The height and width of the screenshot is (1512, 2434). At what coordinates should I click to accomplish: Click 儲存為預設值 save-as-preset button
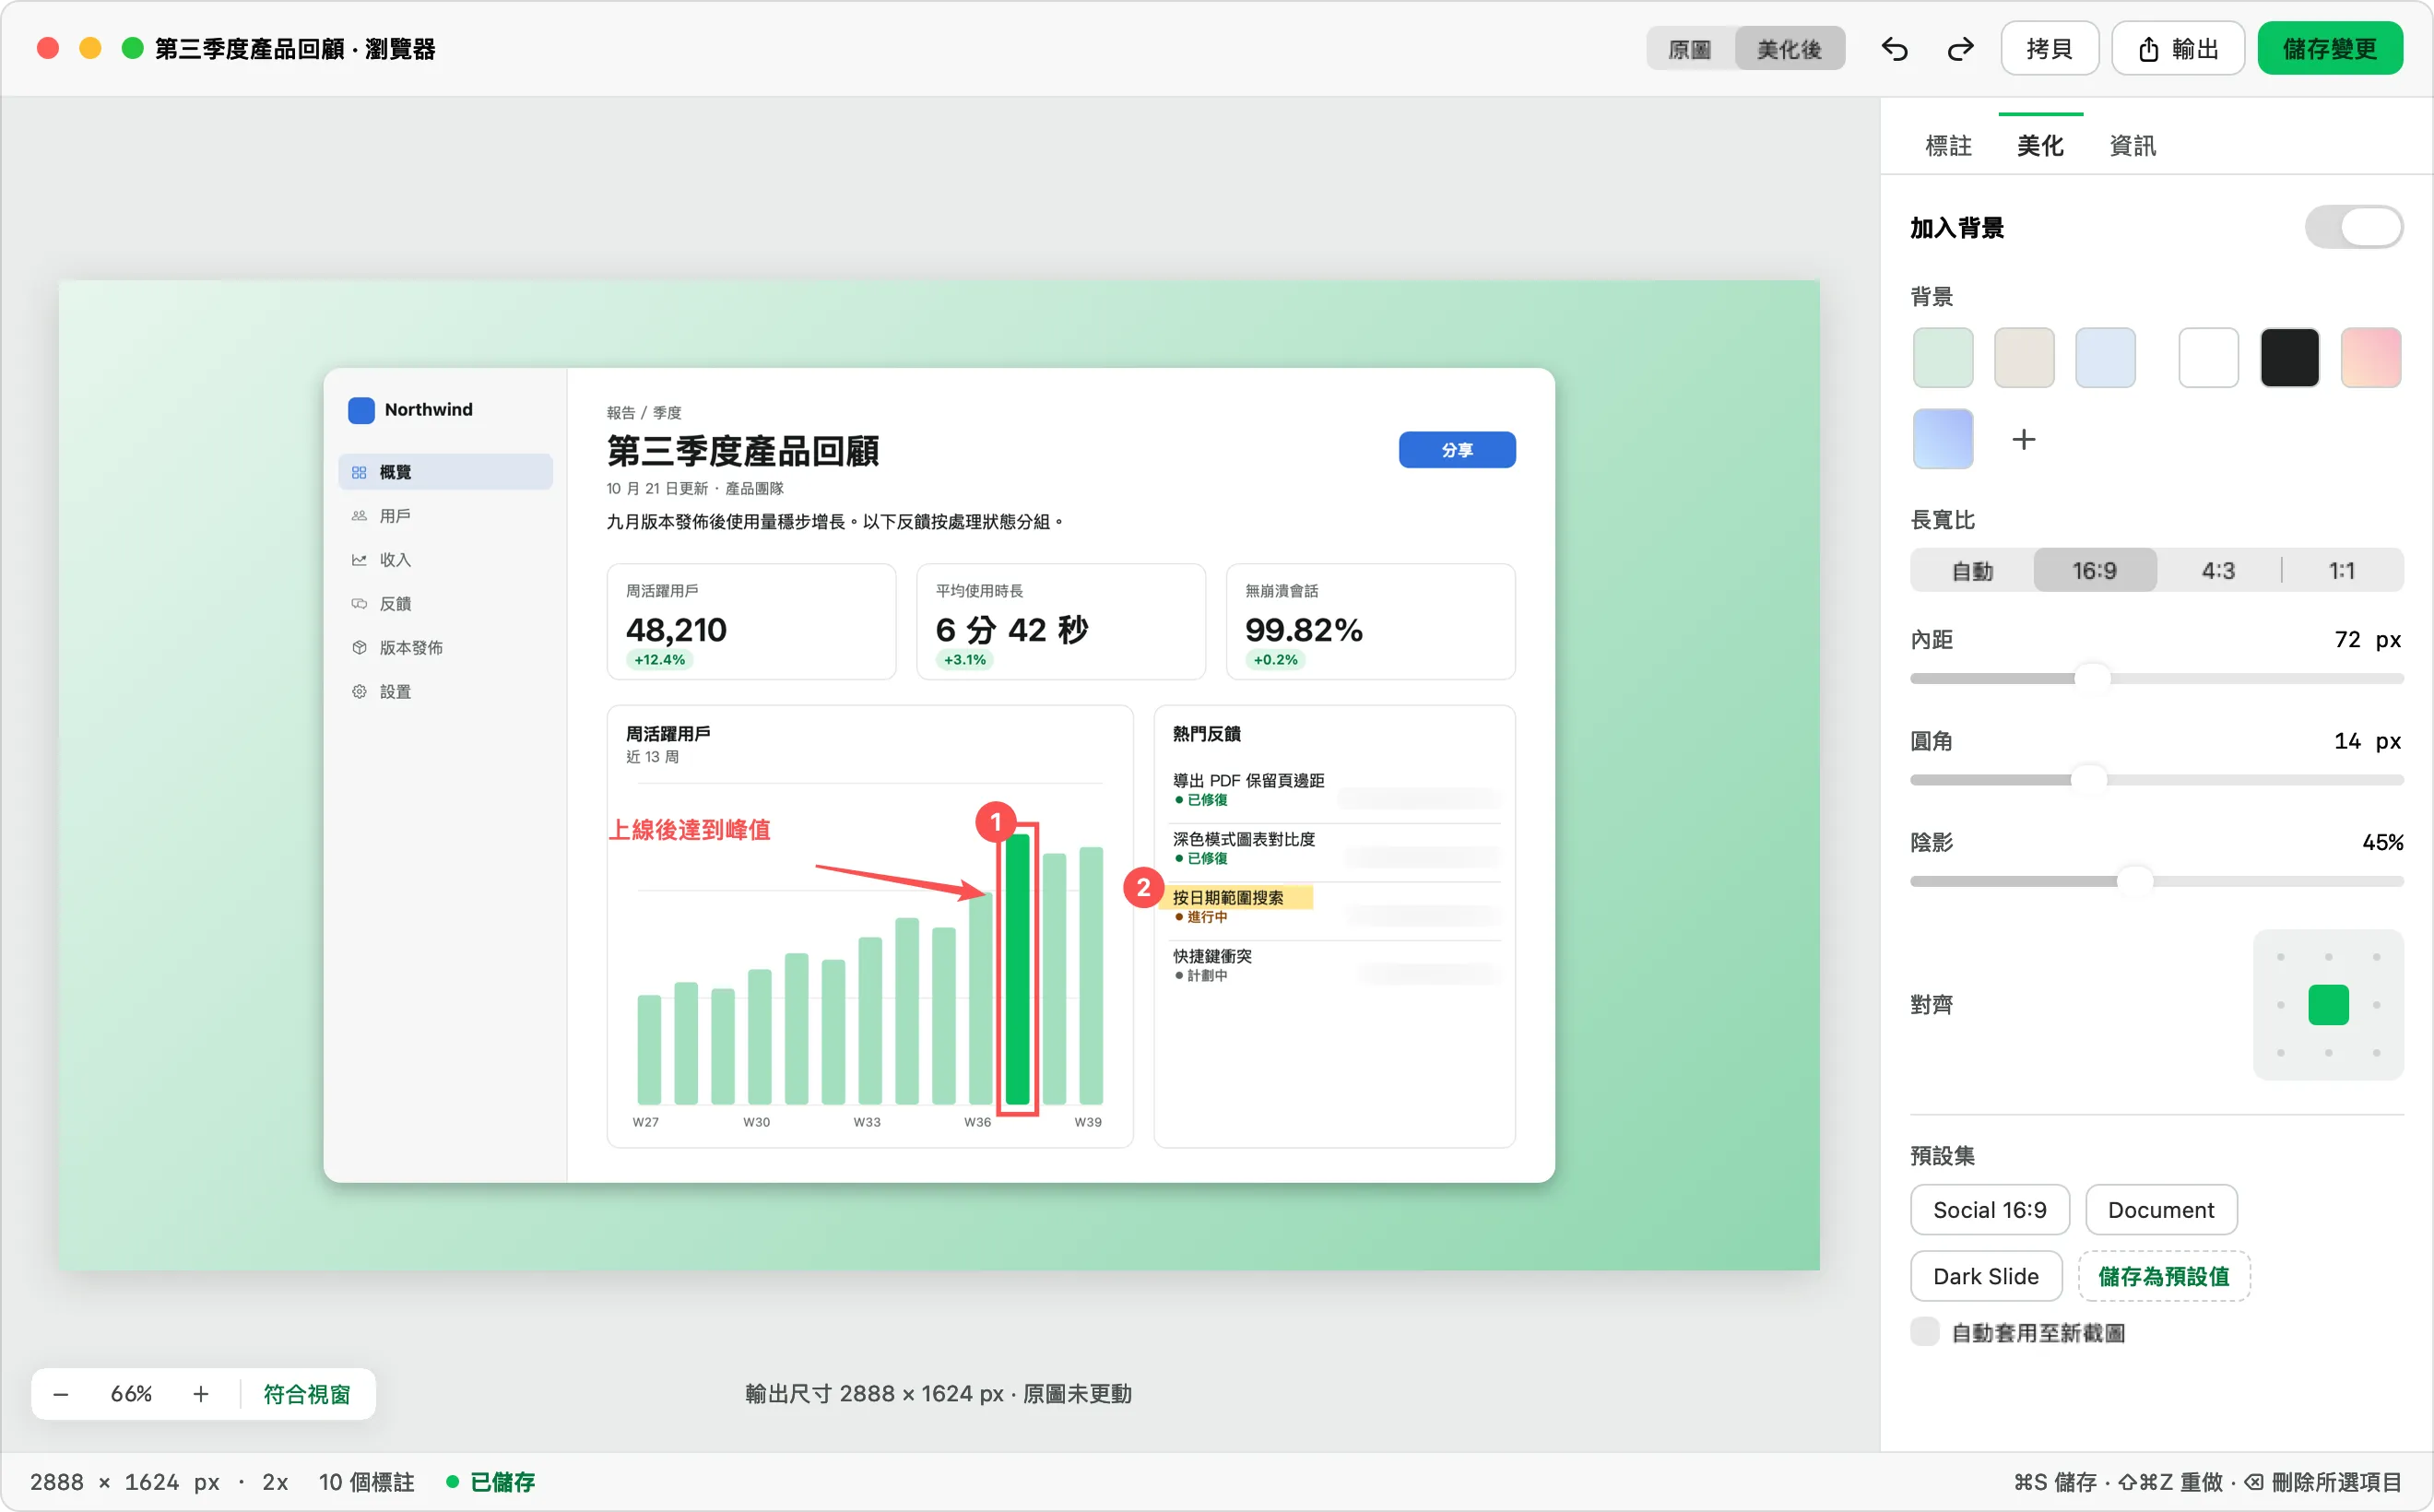(2164, 1276)
